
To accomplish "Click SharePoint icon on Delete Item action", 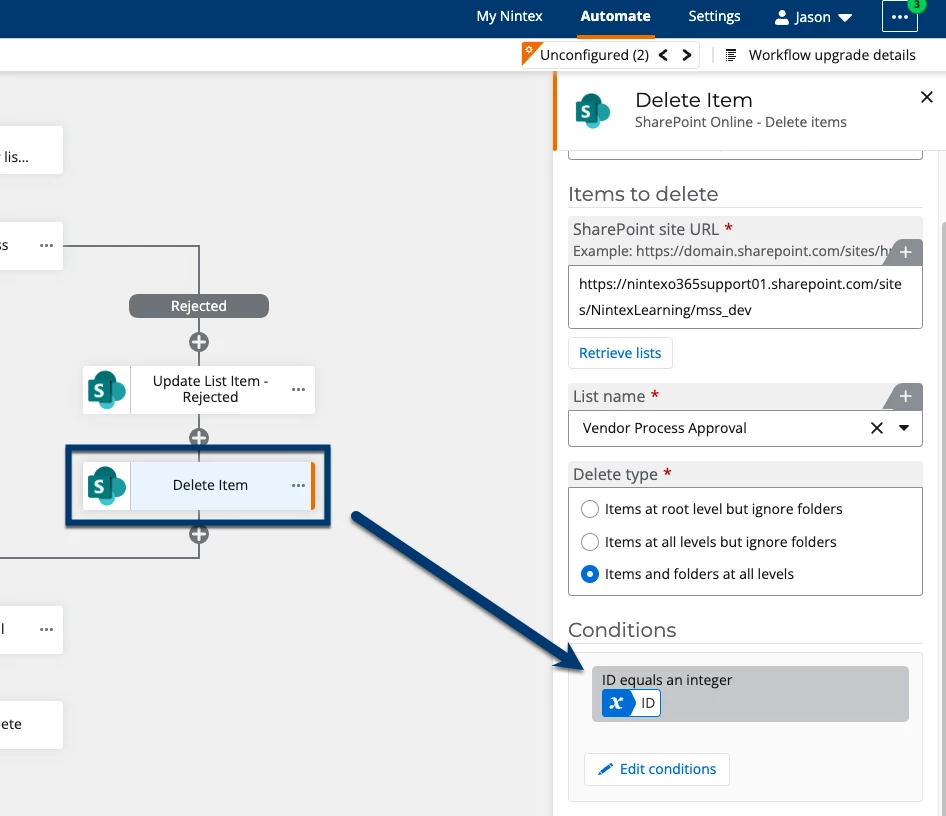I will pyautogui.click(x=106, y=485).
